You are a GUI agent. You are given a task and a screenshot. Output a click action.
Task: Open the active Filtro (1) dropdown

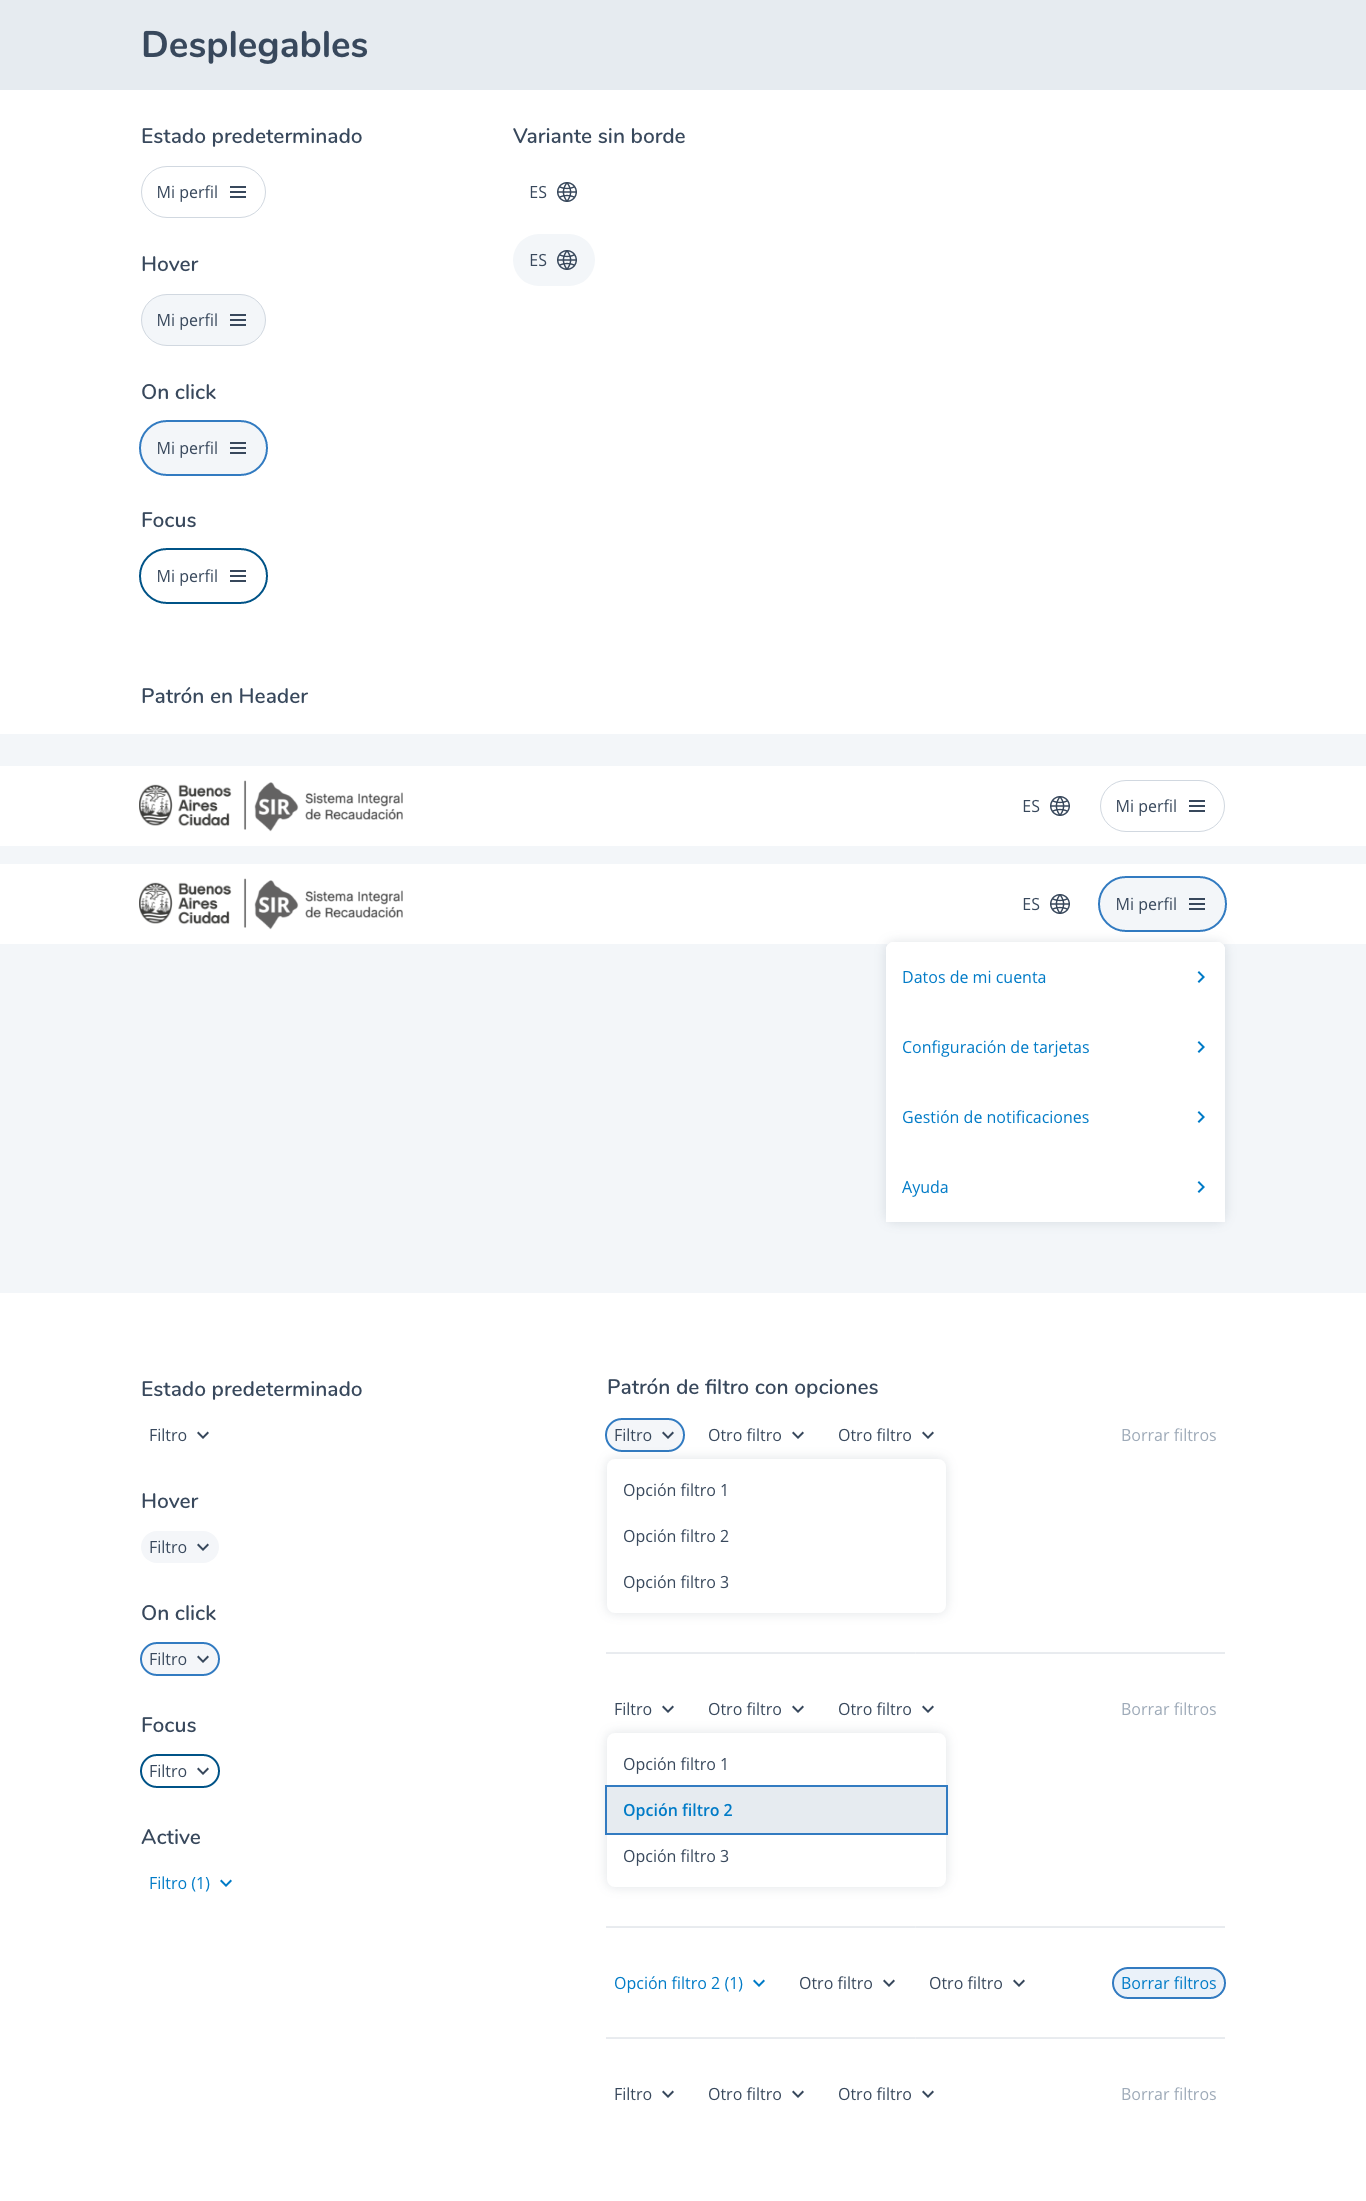tap(190, 1883)
